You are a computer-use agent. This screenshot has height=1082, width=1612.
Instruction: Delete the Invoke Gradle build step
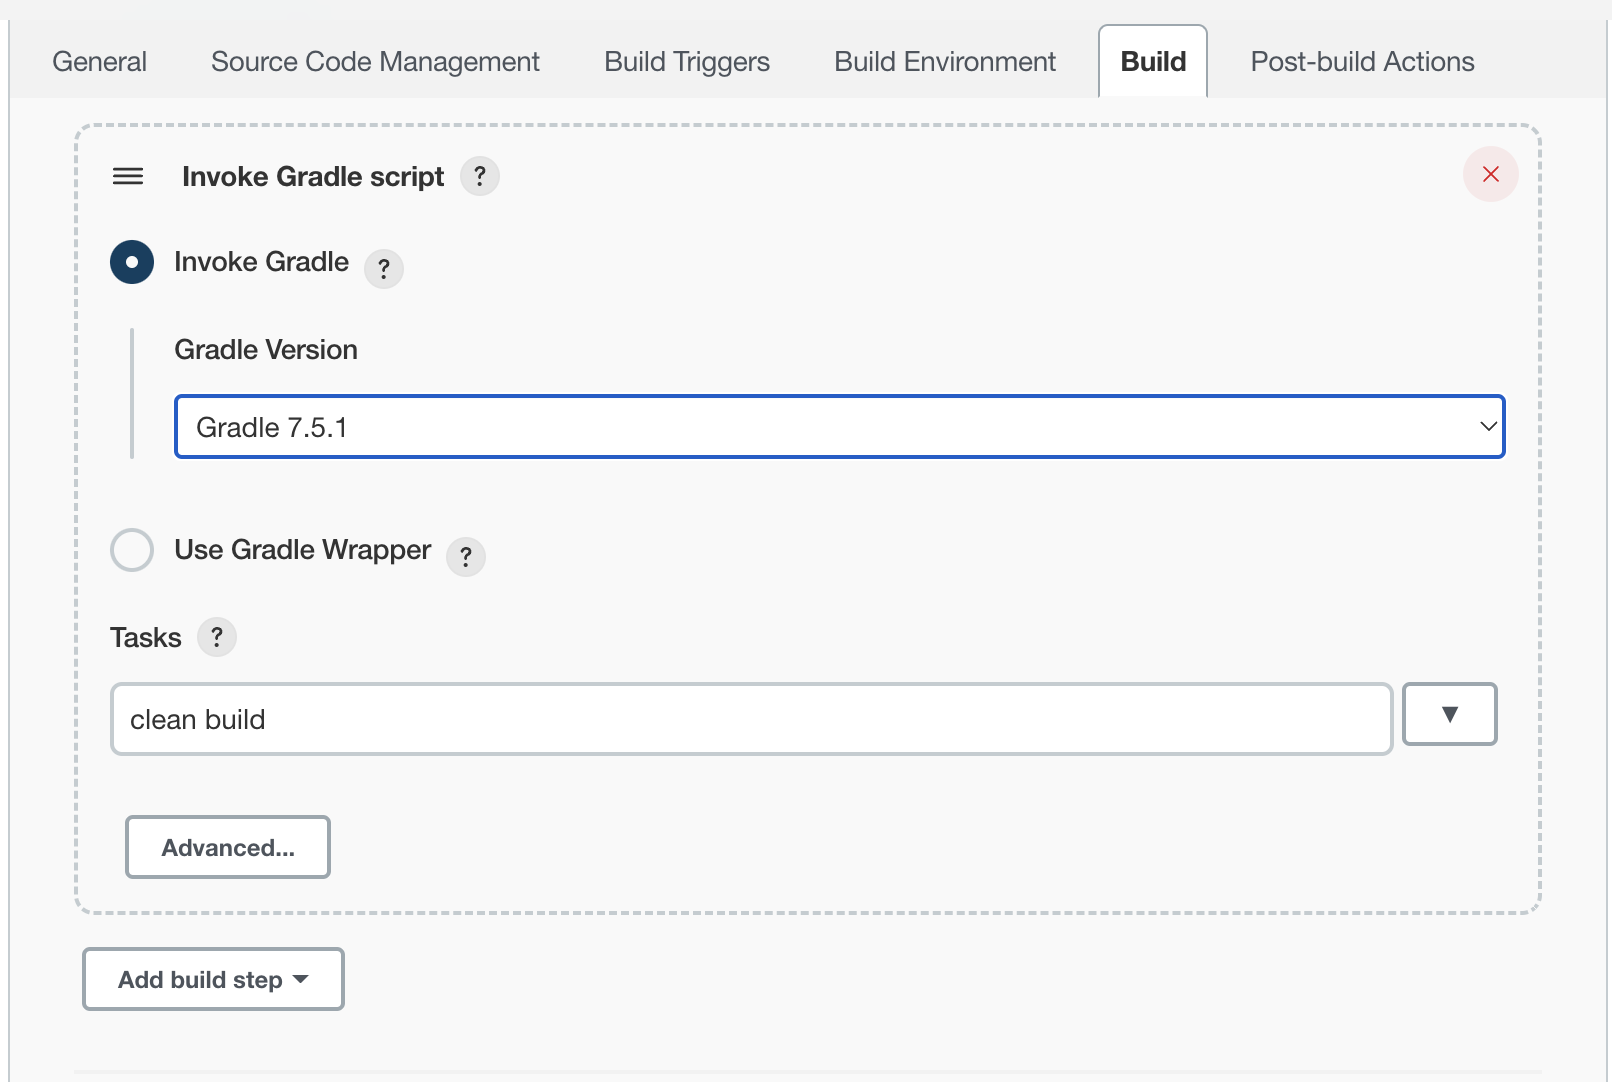[1490, 174]
